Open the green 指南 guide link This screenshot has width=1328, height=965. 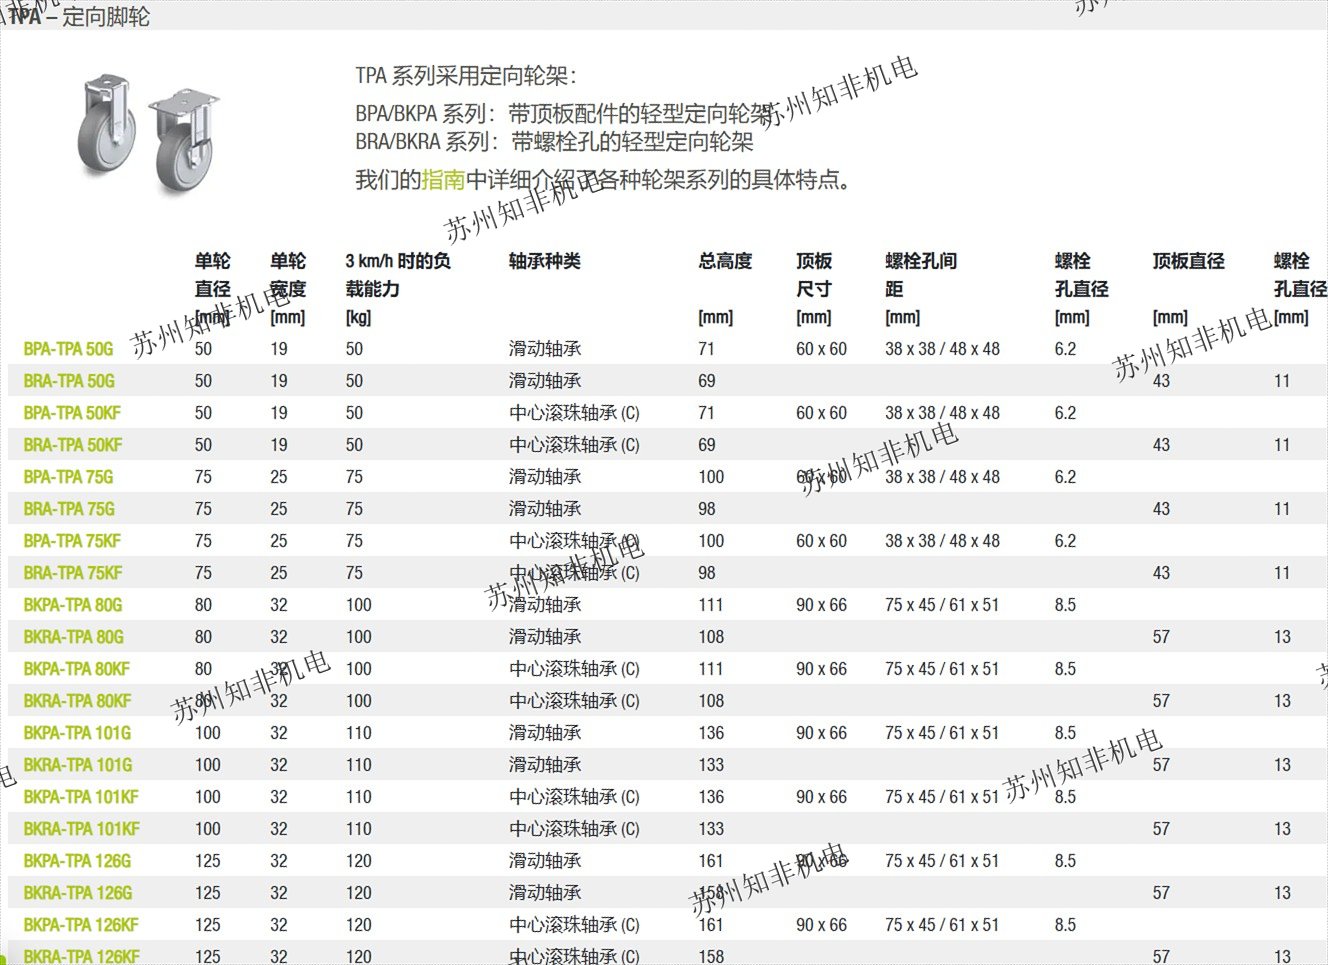point(443,180)
